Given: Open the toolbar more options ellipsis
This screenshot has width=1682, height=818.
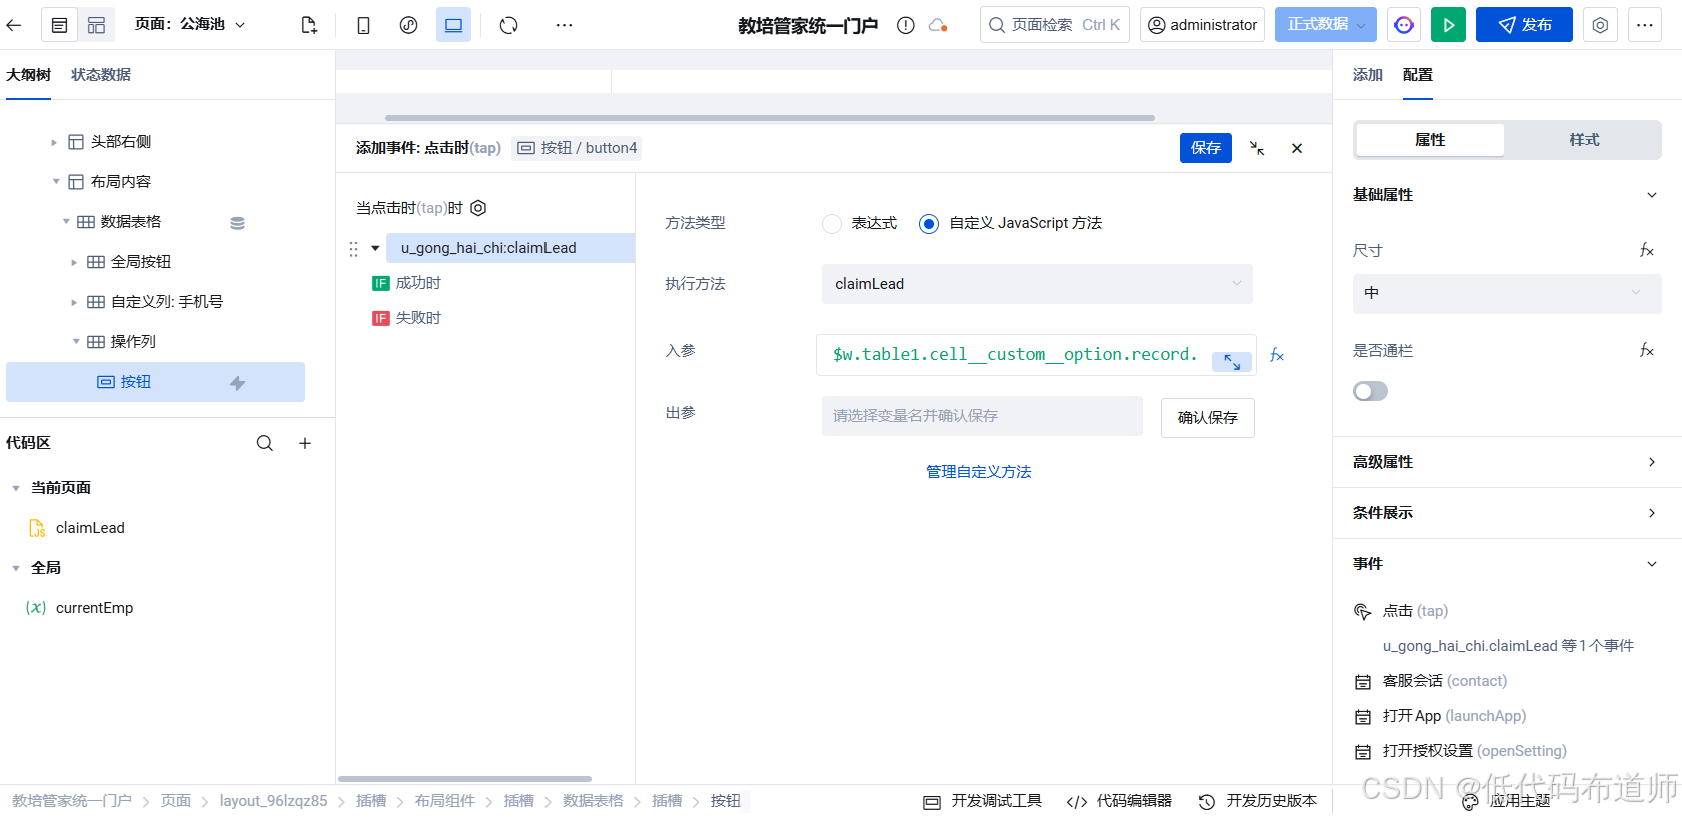Looking at the screenshot, I should click(565, 25).
